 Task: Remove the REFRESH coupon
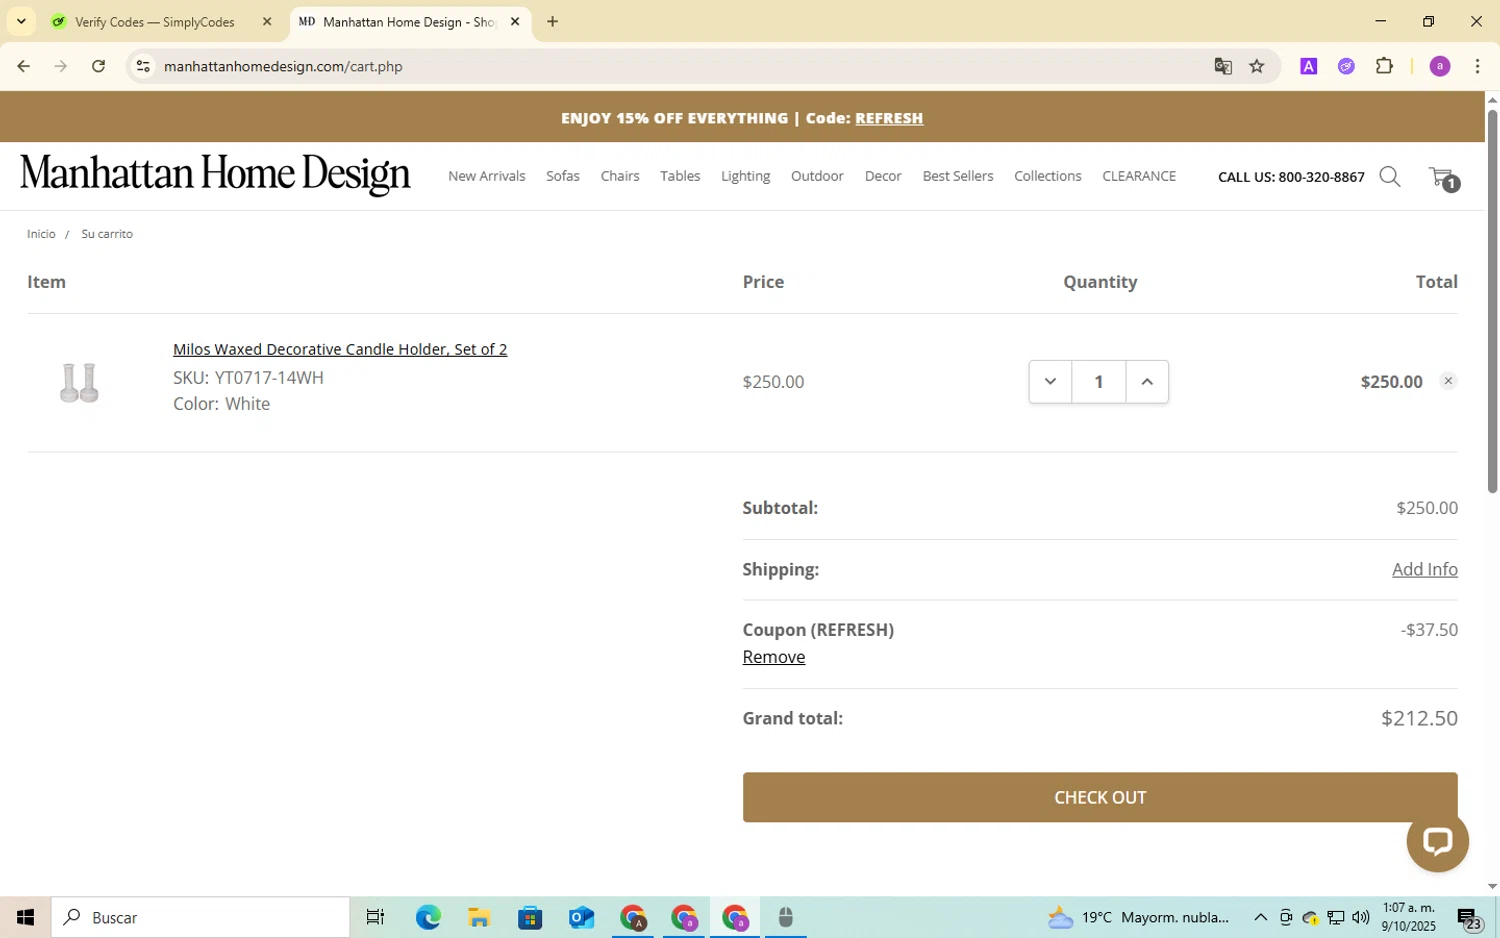774,657
